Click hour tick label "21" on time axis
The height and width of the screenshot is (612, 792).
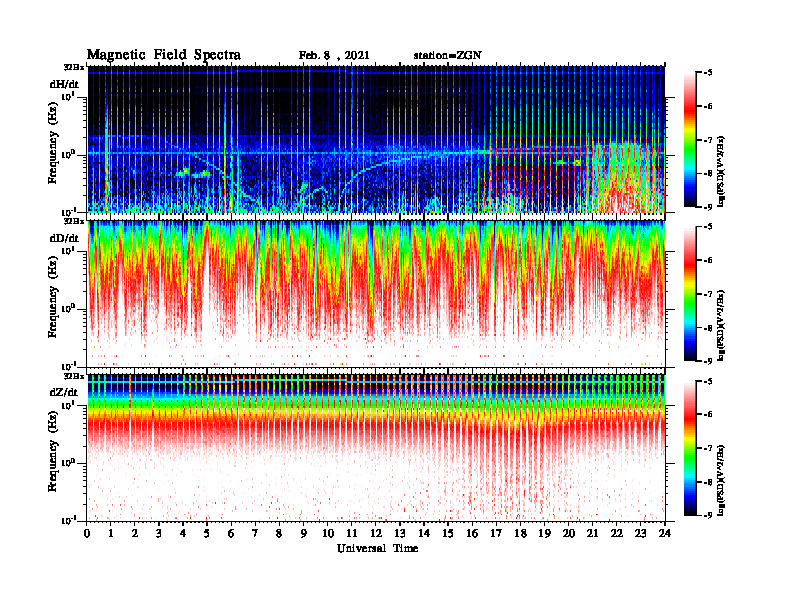pyautogui.click(x=592, y=533)
